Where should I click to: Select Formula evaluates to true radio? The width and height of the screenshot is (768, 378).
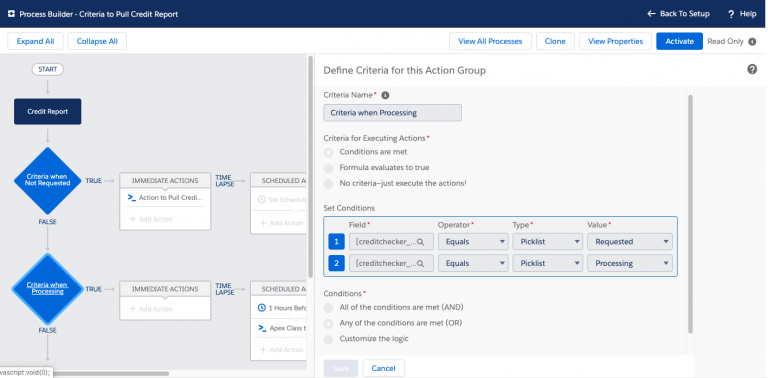click(x=329, y=168)
